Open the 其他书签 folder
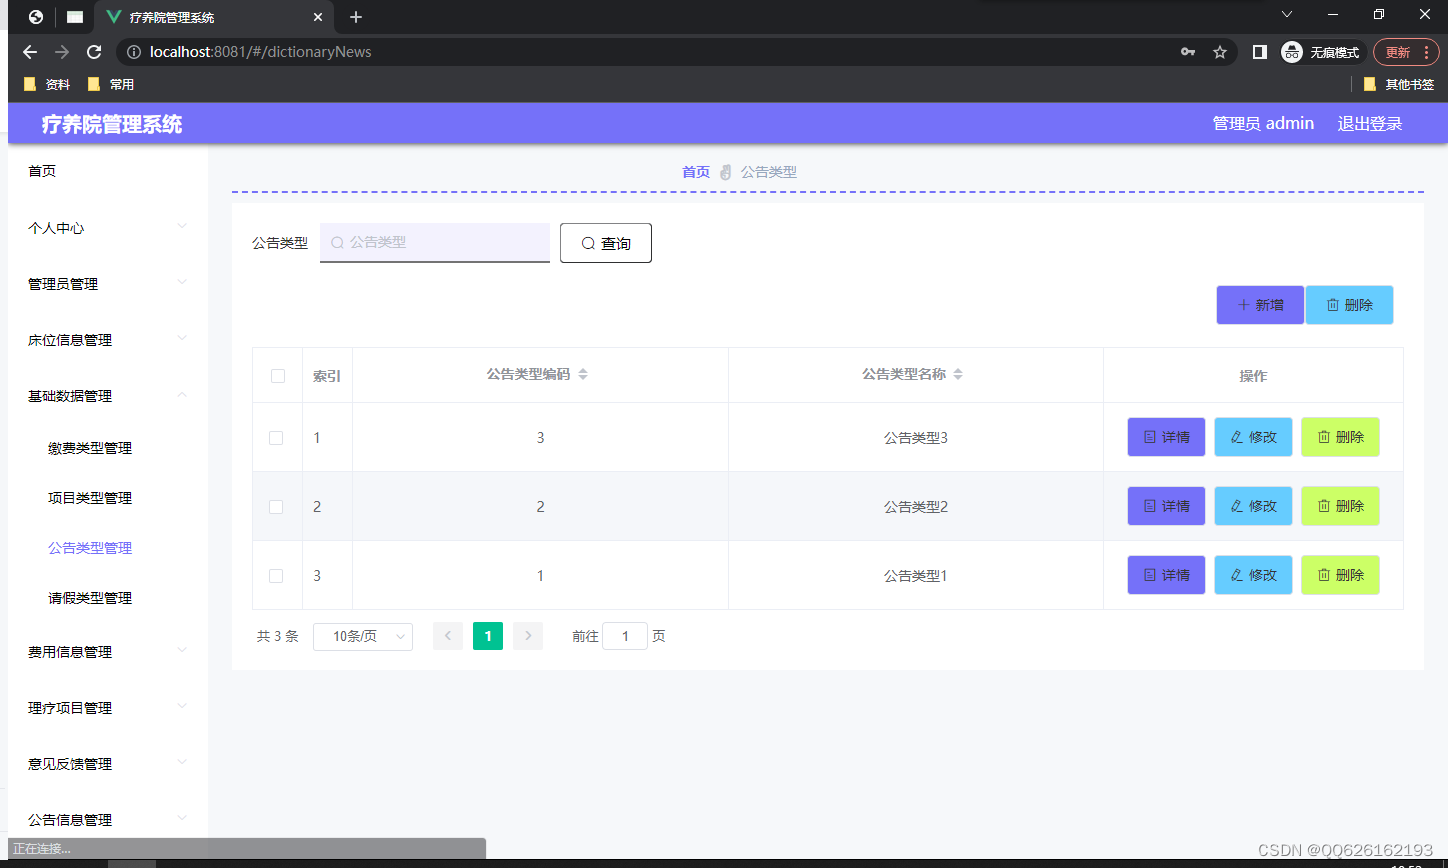Image resolution: width=1448 pixels, height=868 pixels. click(x=1399, y=84)
